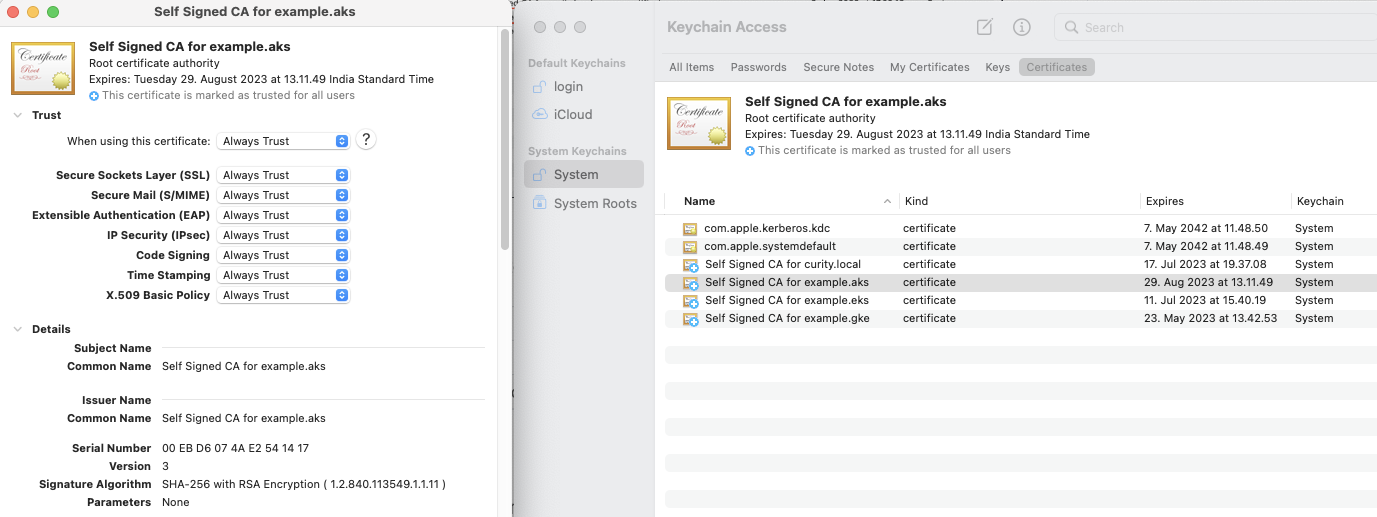
Task: Click the certificate icon for com.apple.systemdefault
Action: click(x=689, y=247)
